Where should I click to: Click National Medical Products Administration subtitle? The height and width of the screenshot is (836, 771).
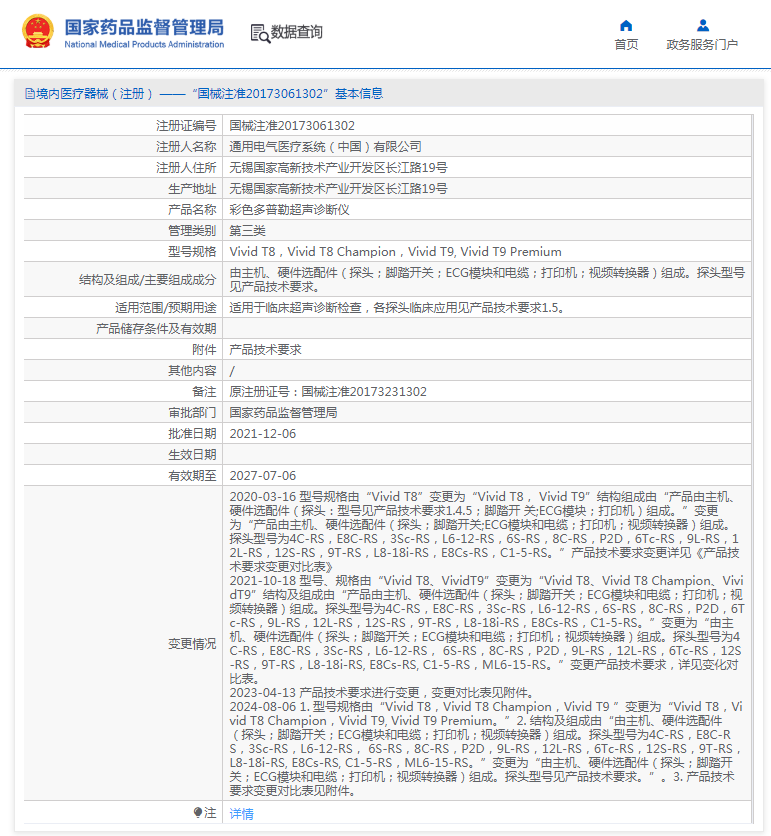tap(144, 44)
